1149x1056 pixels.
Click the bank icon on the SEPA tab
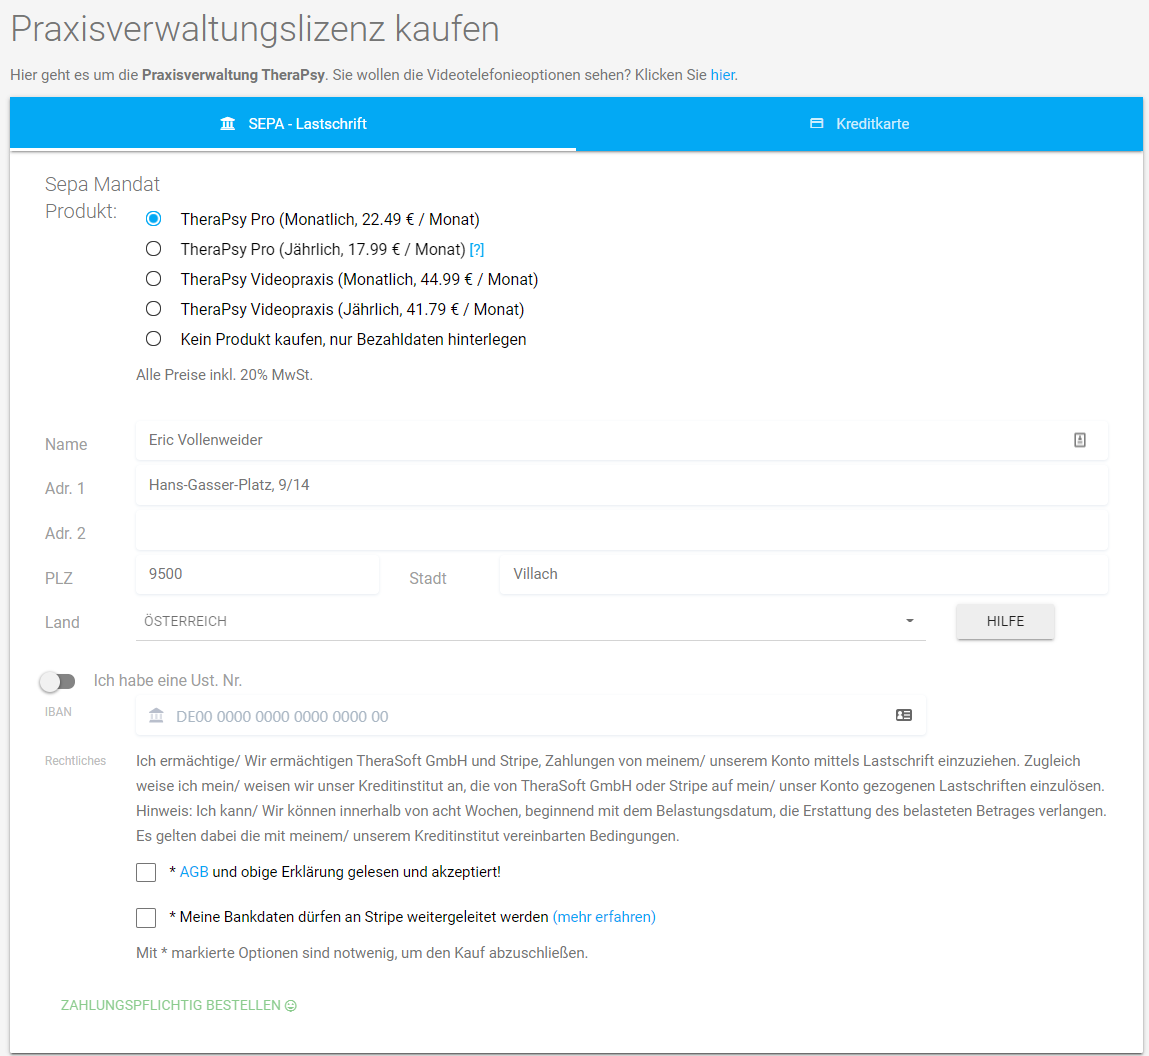(x=228, y=124)
